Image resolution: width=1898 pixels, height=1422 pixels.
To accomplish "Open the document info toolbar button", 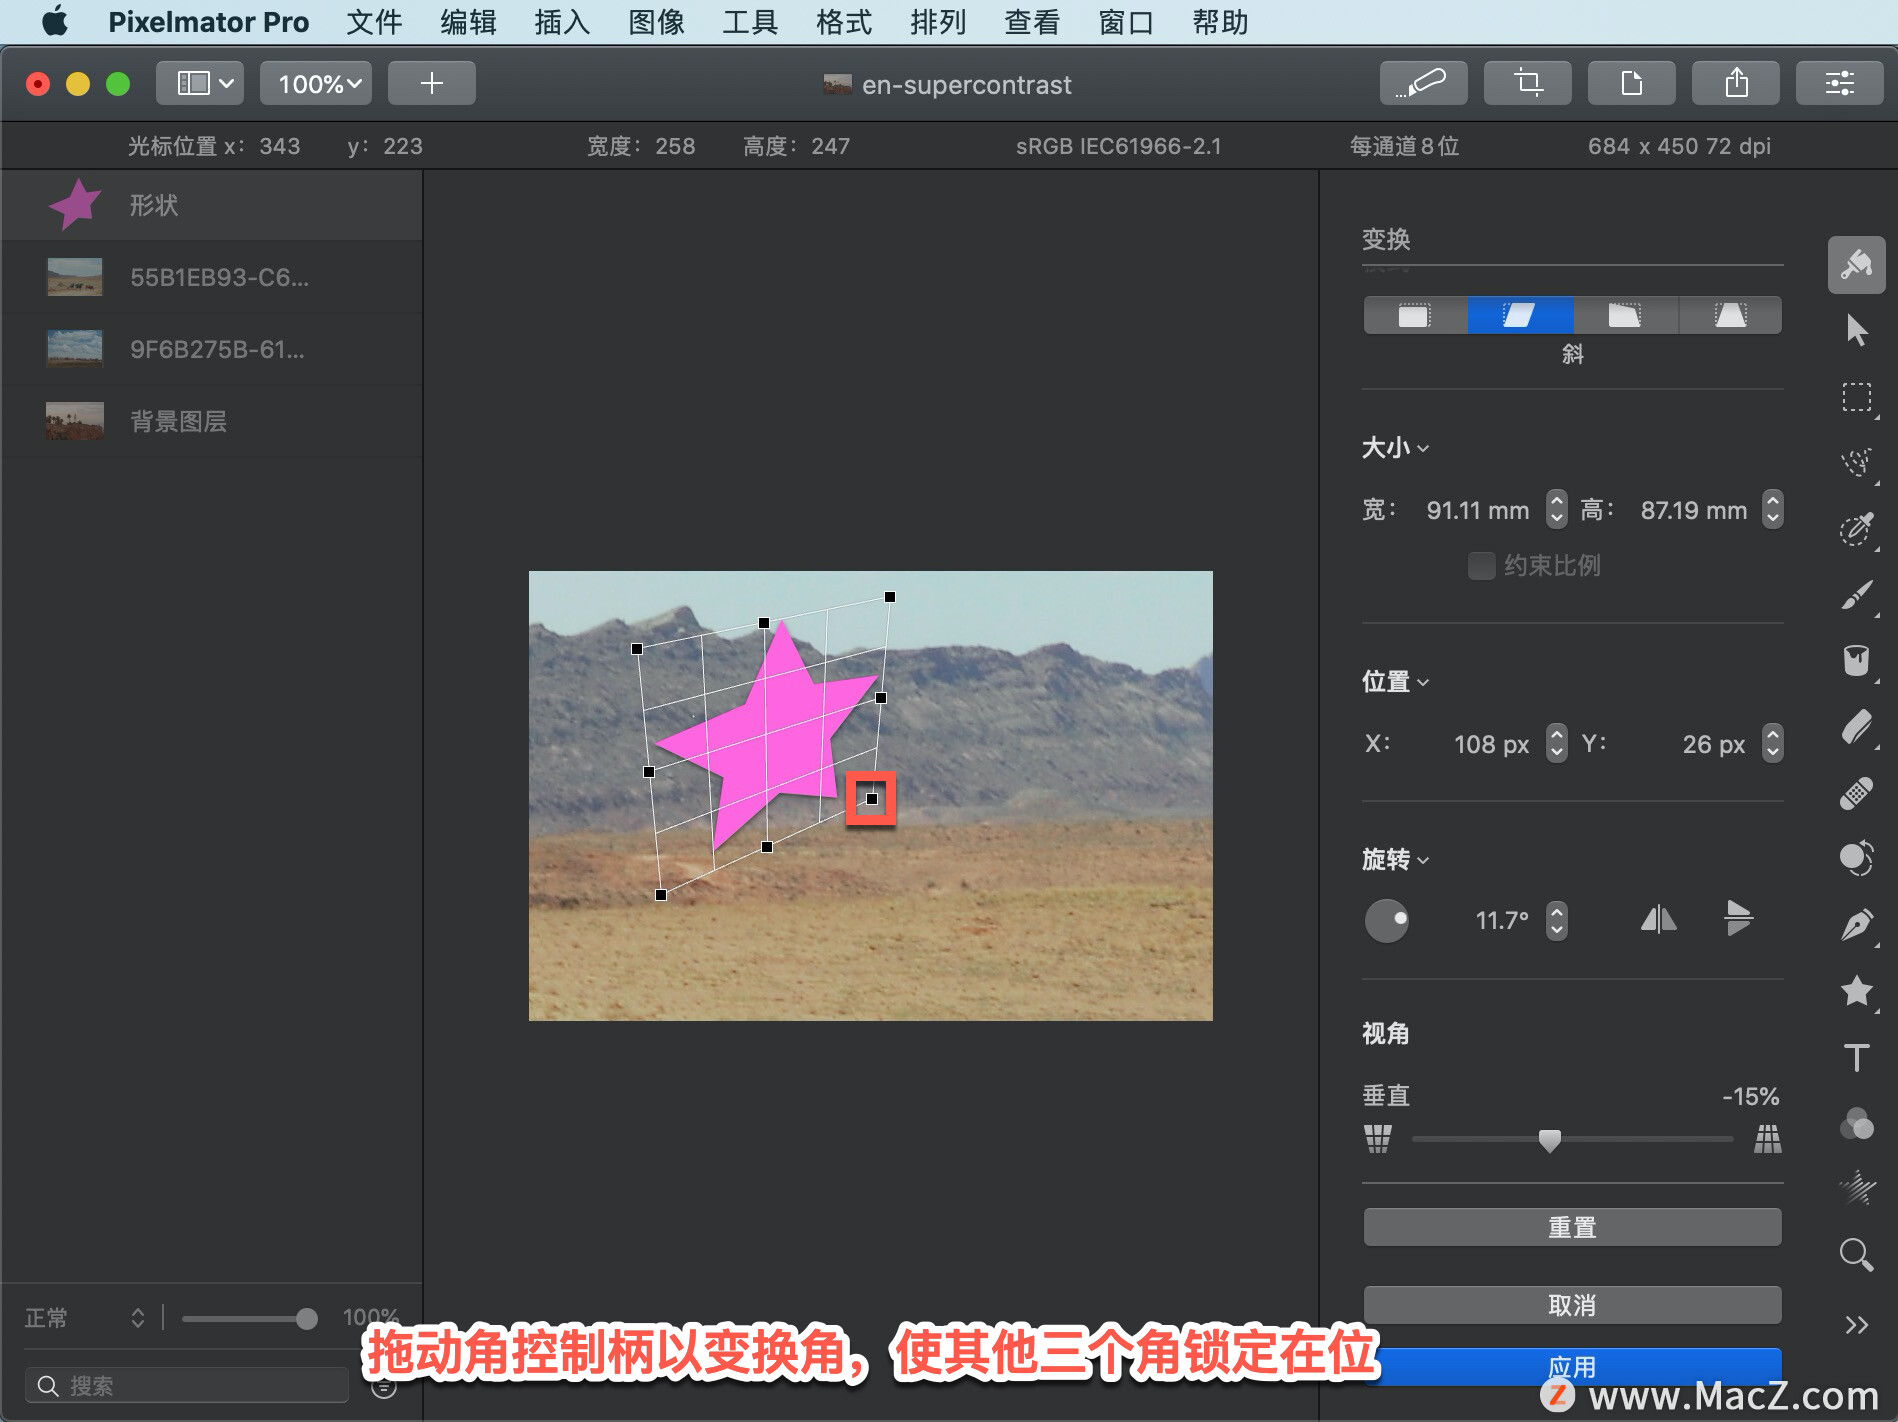I will [x=1631, y=83].
